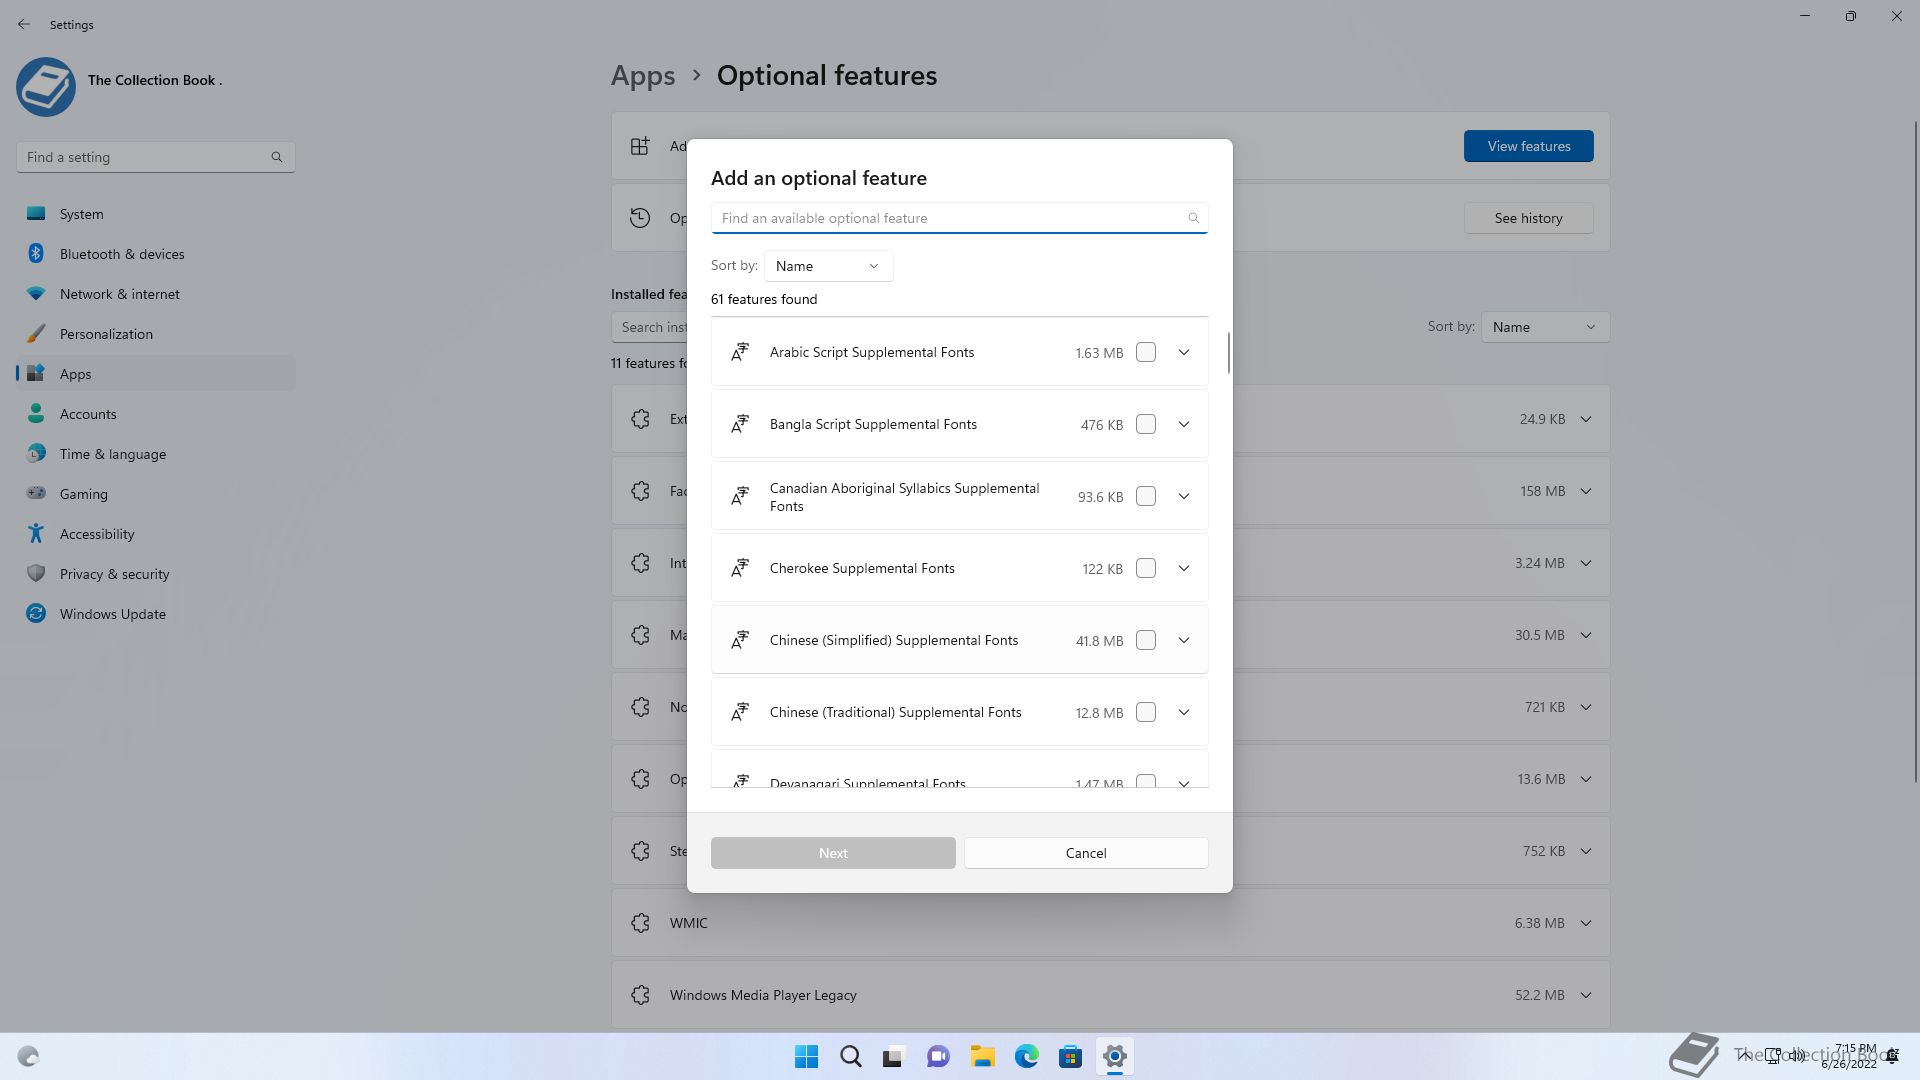Screen dimensions: 1920x1080
Task: Click the add optional feature grid icon
Action: pyautogui.click(x=640, y=146)
